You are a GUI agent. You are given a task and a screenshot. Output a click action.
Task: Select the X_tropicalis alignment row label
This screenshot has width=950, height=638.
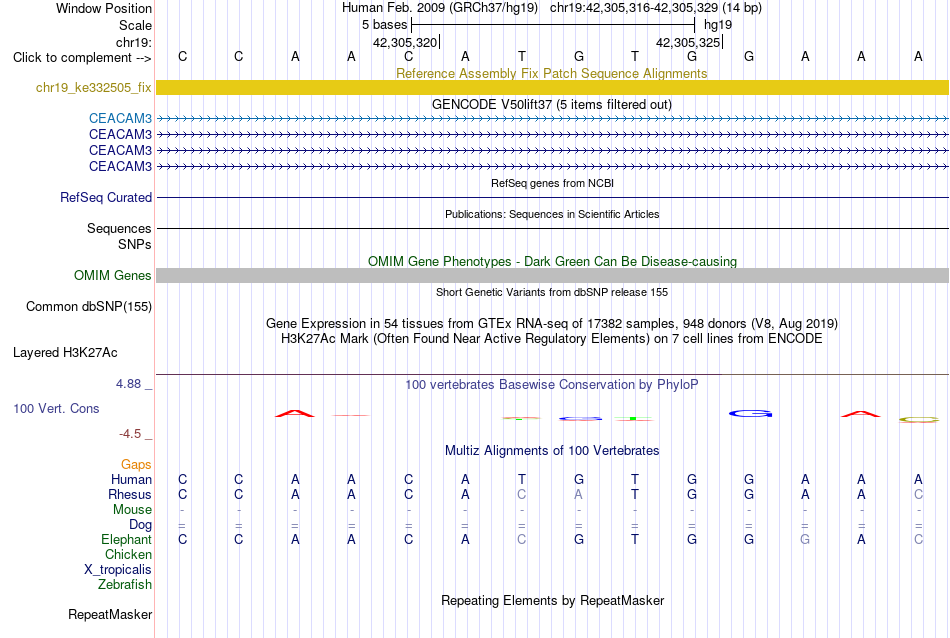point(118,570)
